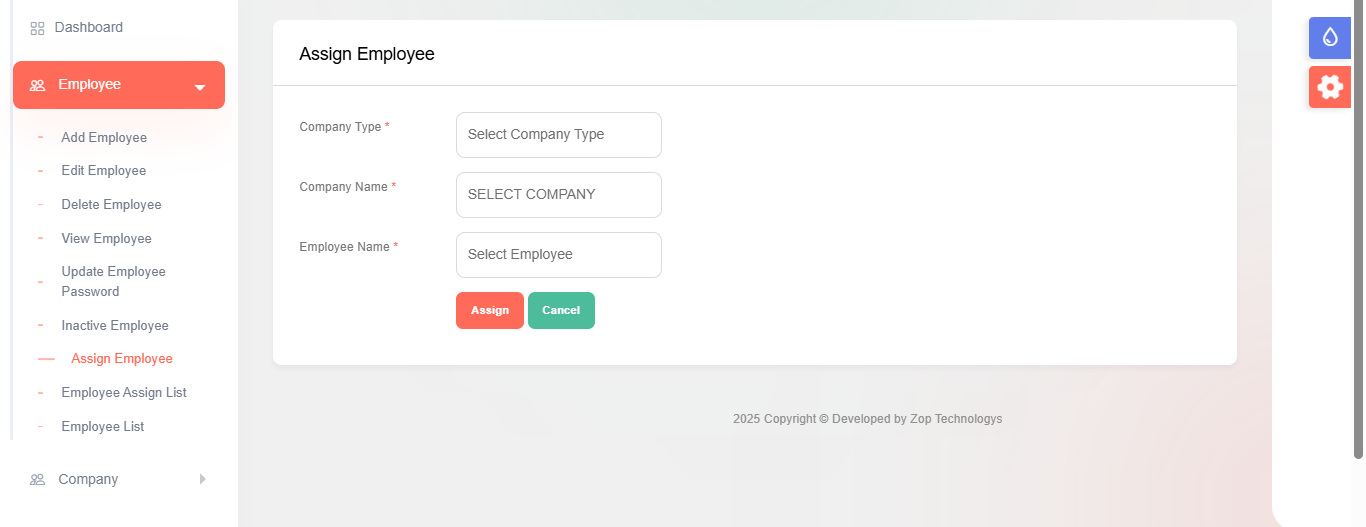Click the Employee users icon in sidebar
Viewport: 1366px width, 527px height.
[37, 85]
